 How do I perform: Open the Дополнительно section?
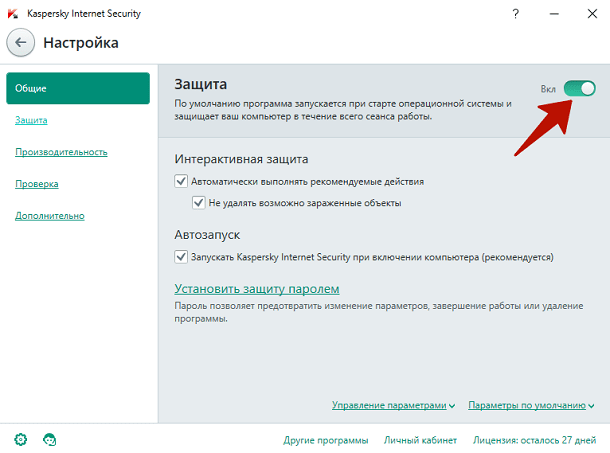(x=50, y=216)
